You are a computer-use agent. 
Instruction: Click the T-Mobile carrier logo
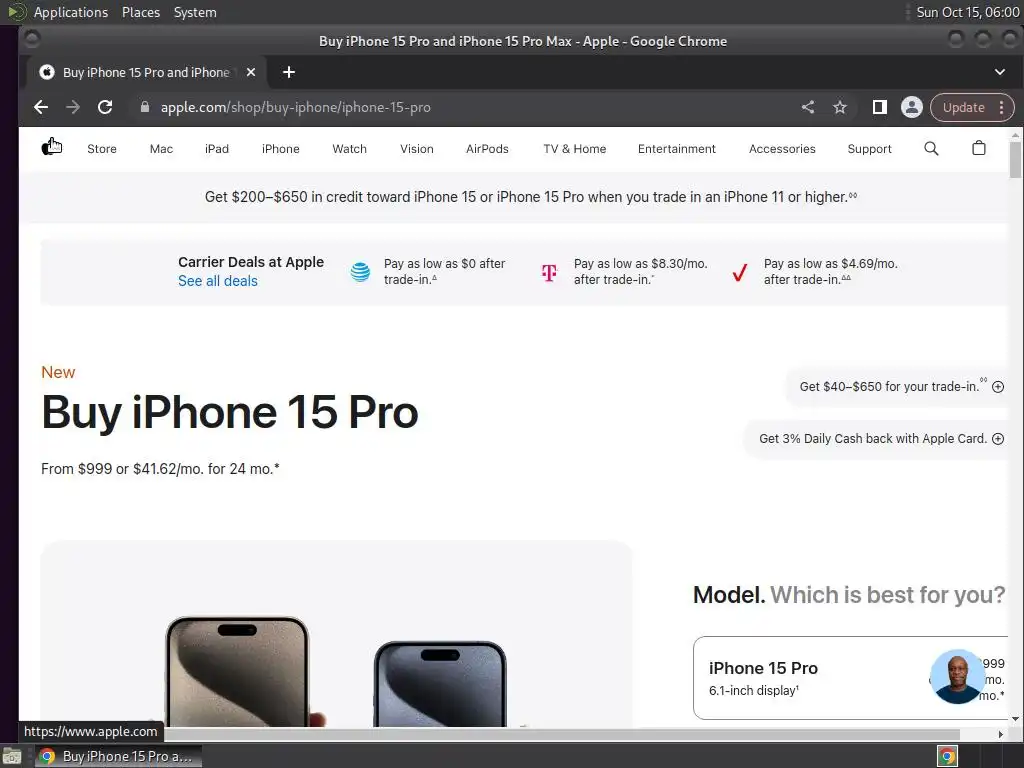coord(549,272)
